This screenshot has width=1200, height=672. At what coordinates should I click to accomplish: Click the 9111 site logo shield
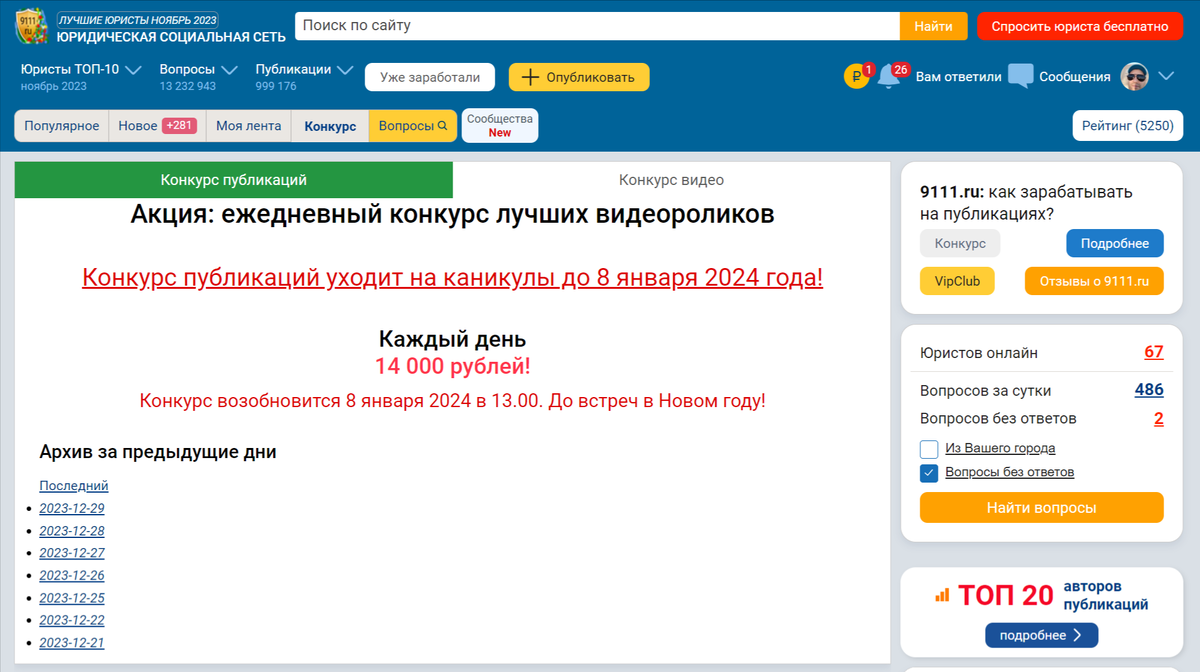tap(32, 26)
